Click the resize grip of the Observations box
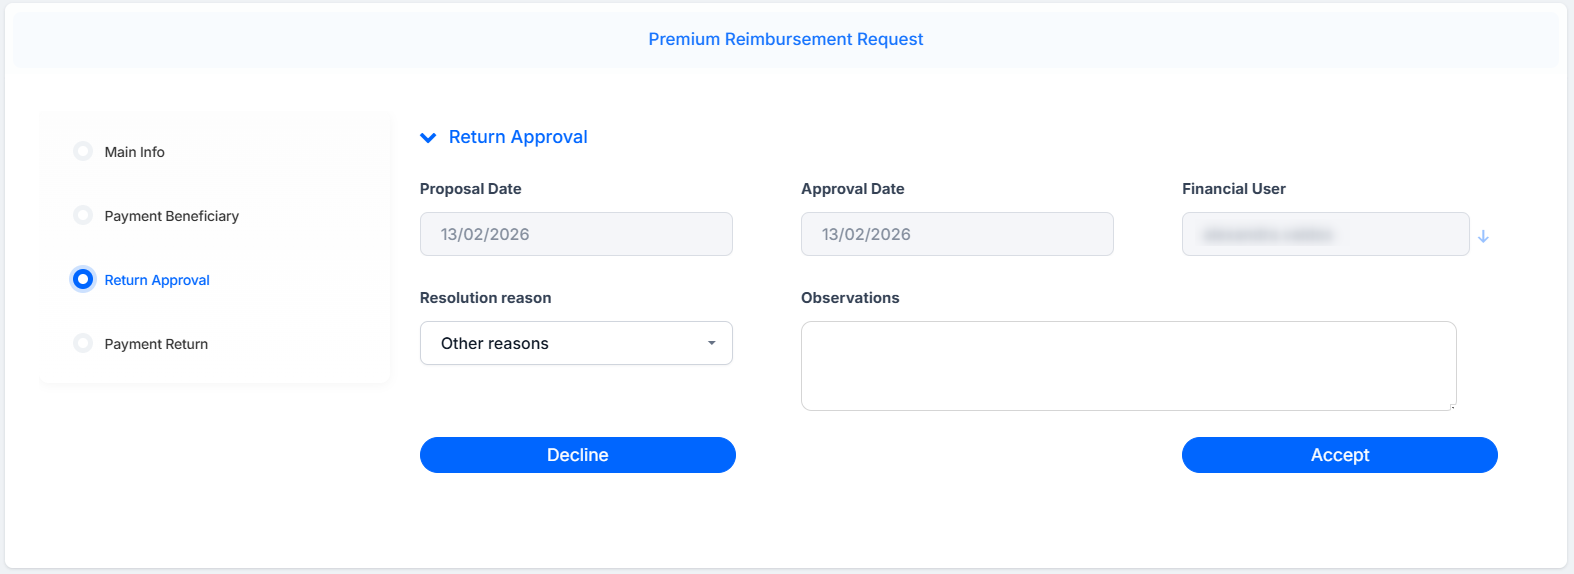Screen dimensions: 1574x574 tap(1452, 406)
